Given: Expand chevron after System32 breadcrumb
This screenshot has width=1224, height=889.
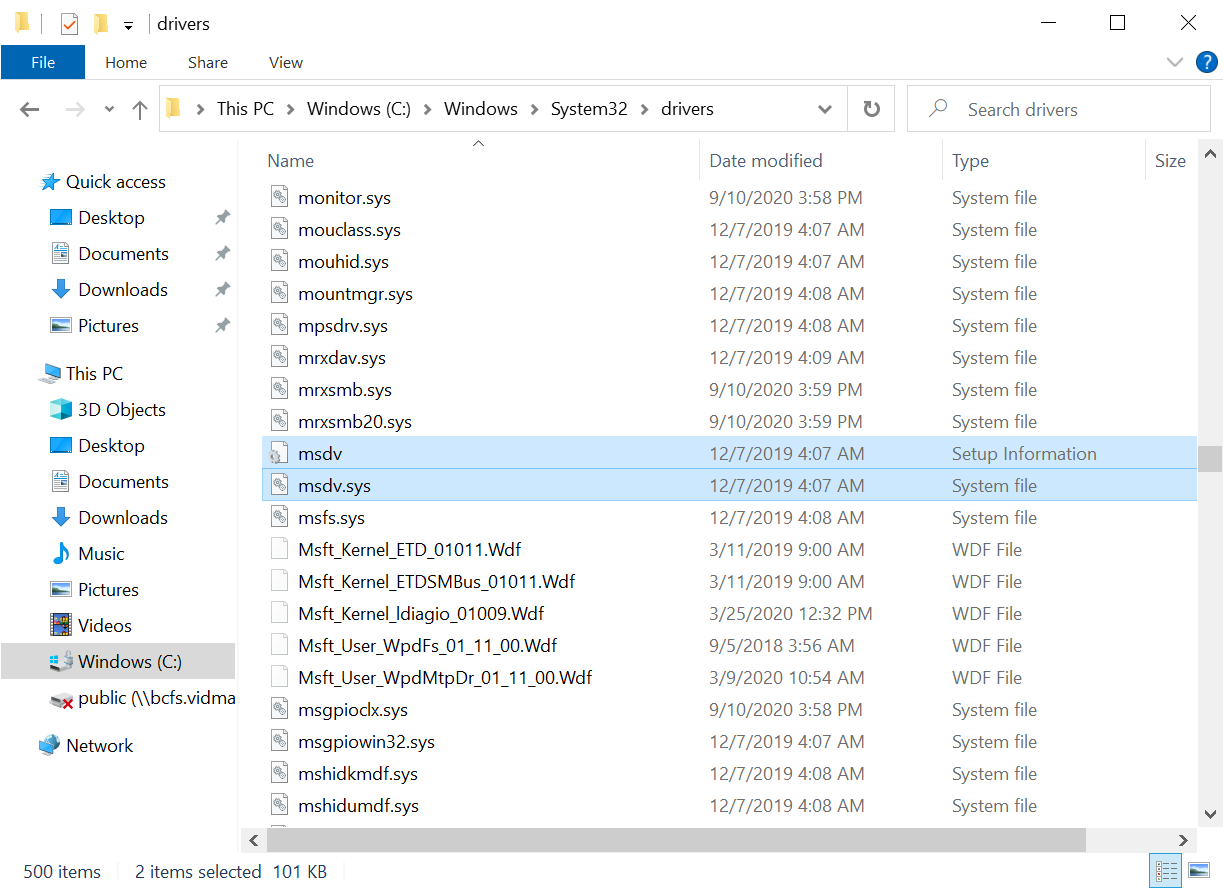Looking at the screenshot, I should pos(644,109).
